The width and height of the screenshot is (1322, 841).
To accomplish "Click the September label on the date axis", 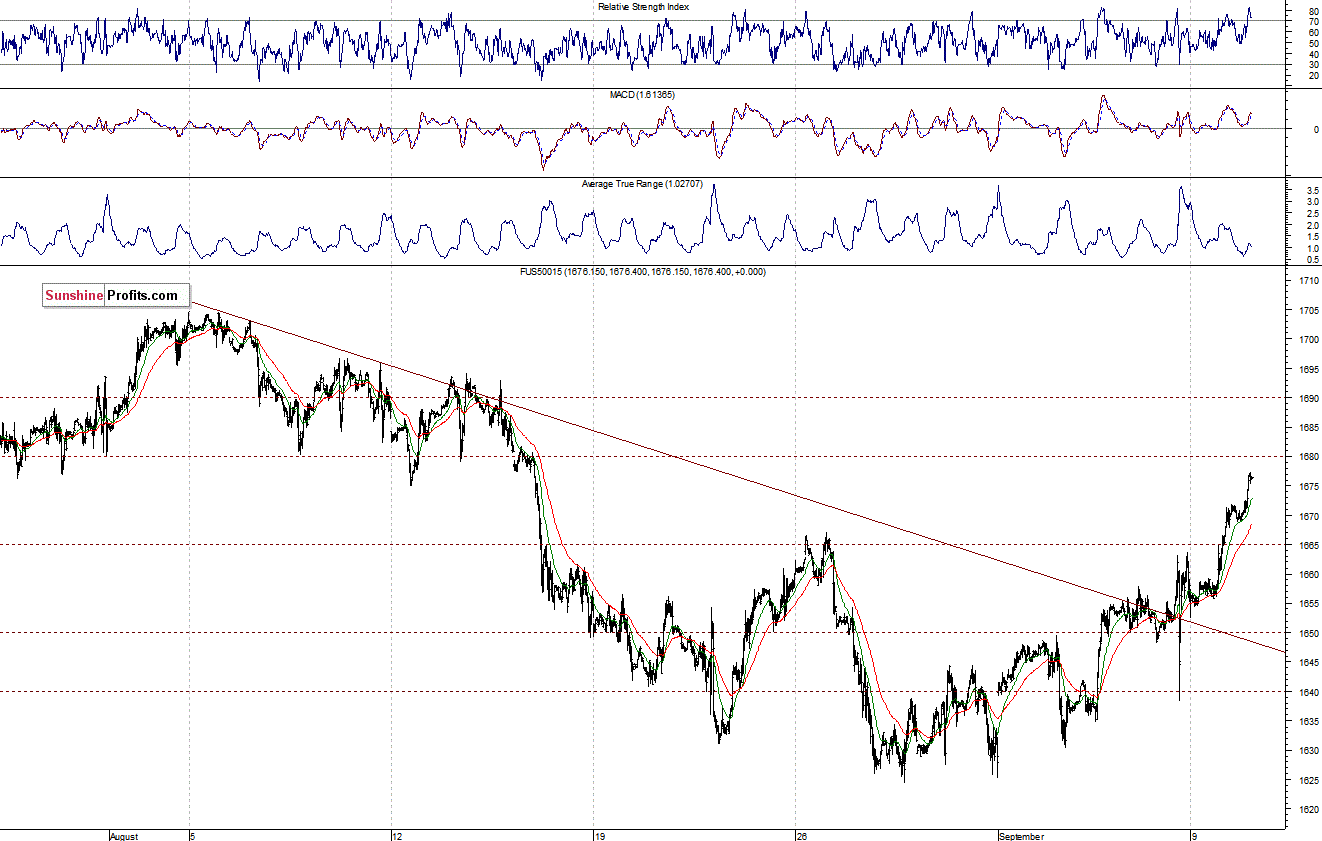I will pos(1023,835).
